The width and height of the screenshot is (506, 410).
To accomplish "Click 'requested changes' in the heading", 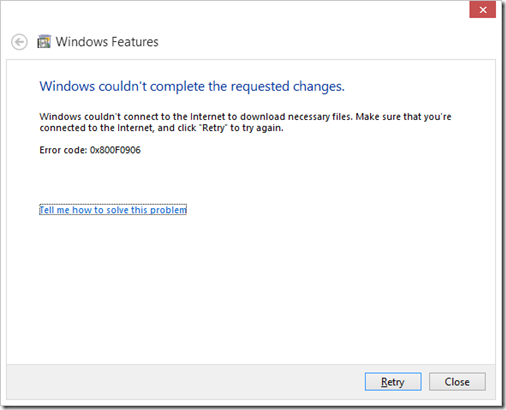I will click(288, 87).
